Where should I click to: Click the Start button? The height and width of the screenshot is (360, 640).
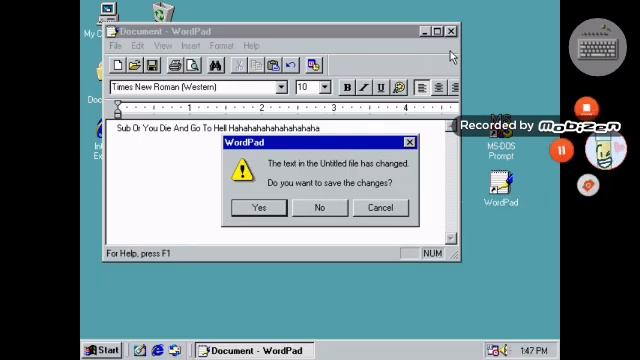click(x=102, y=350)
